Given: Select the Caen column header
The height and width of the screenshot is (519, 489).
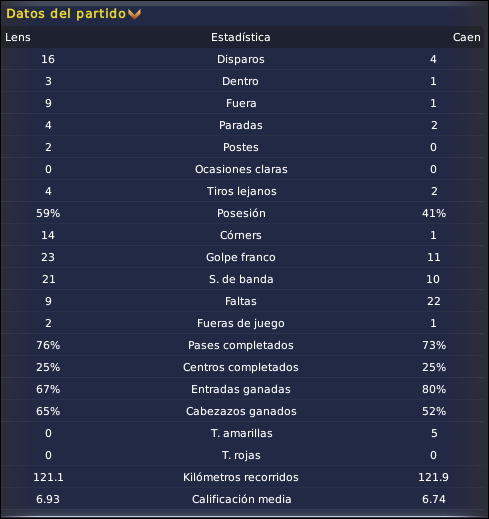Looking at the screenshot, I should [467, 37].
